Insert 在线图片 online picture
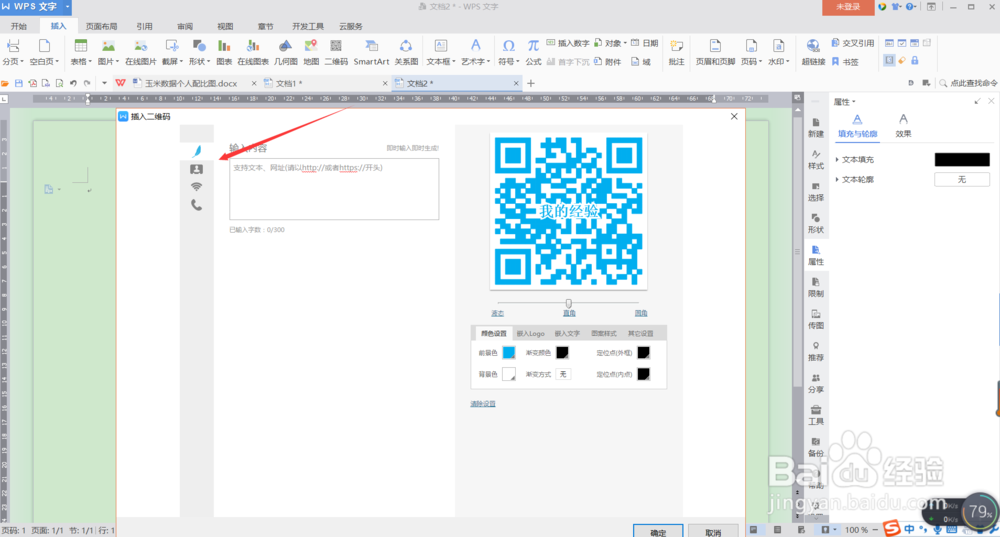Screen dimensions: 1000x537 point(140,52)
